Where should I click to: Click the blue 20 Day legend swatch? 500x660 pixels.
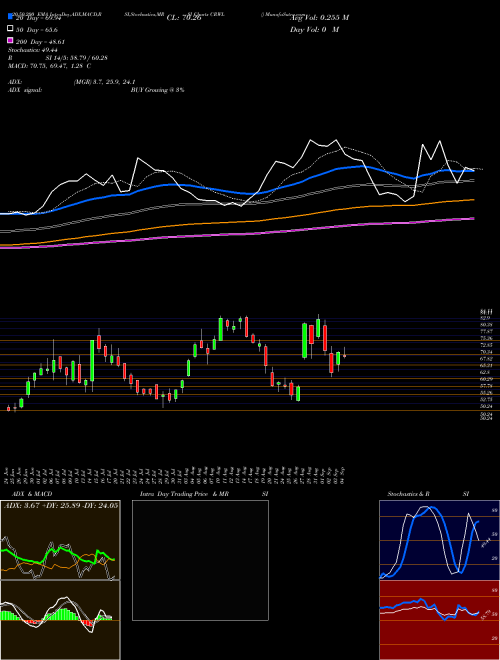click(10, 17)
